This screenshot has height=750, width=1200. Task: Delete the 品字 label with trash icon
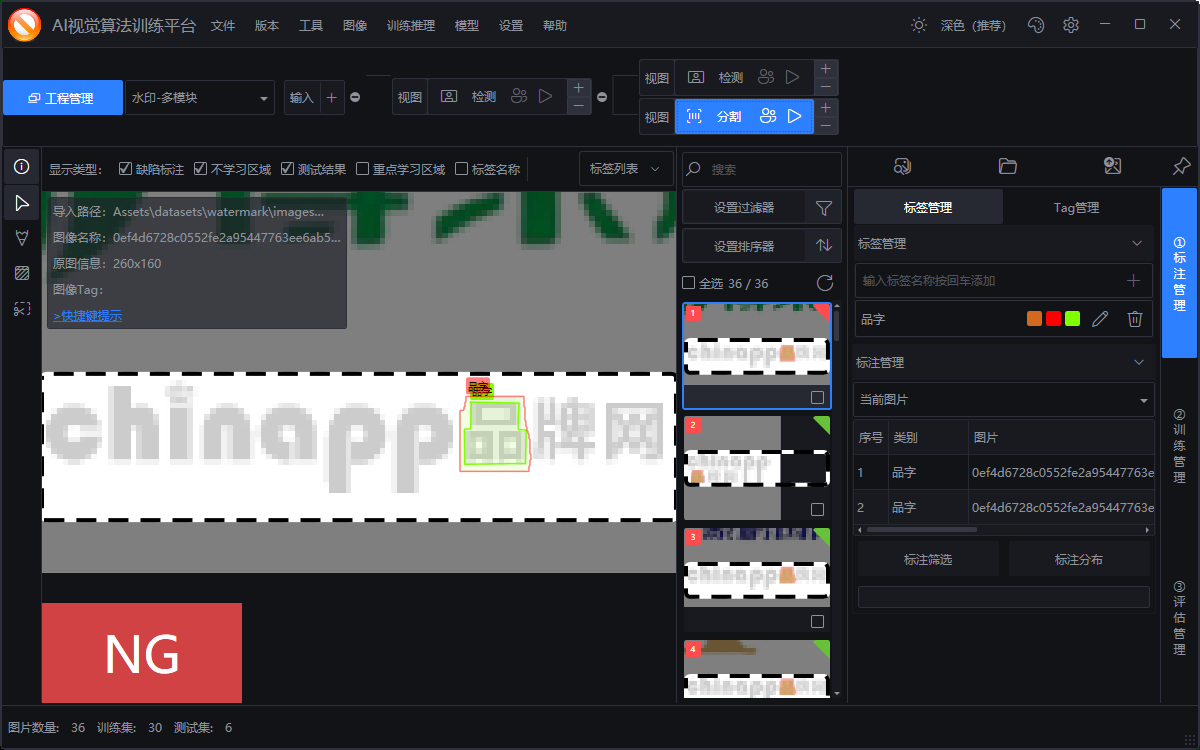(x=1135, y=319)
